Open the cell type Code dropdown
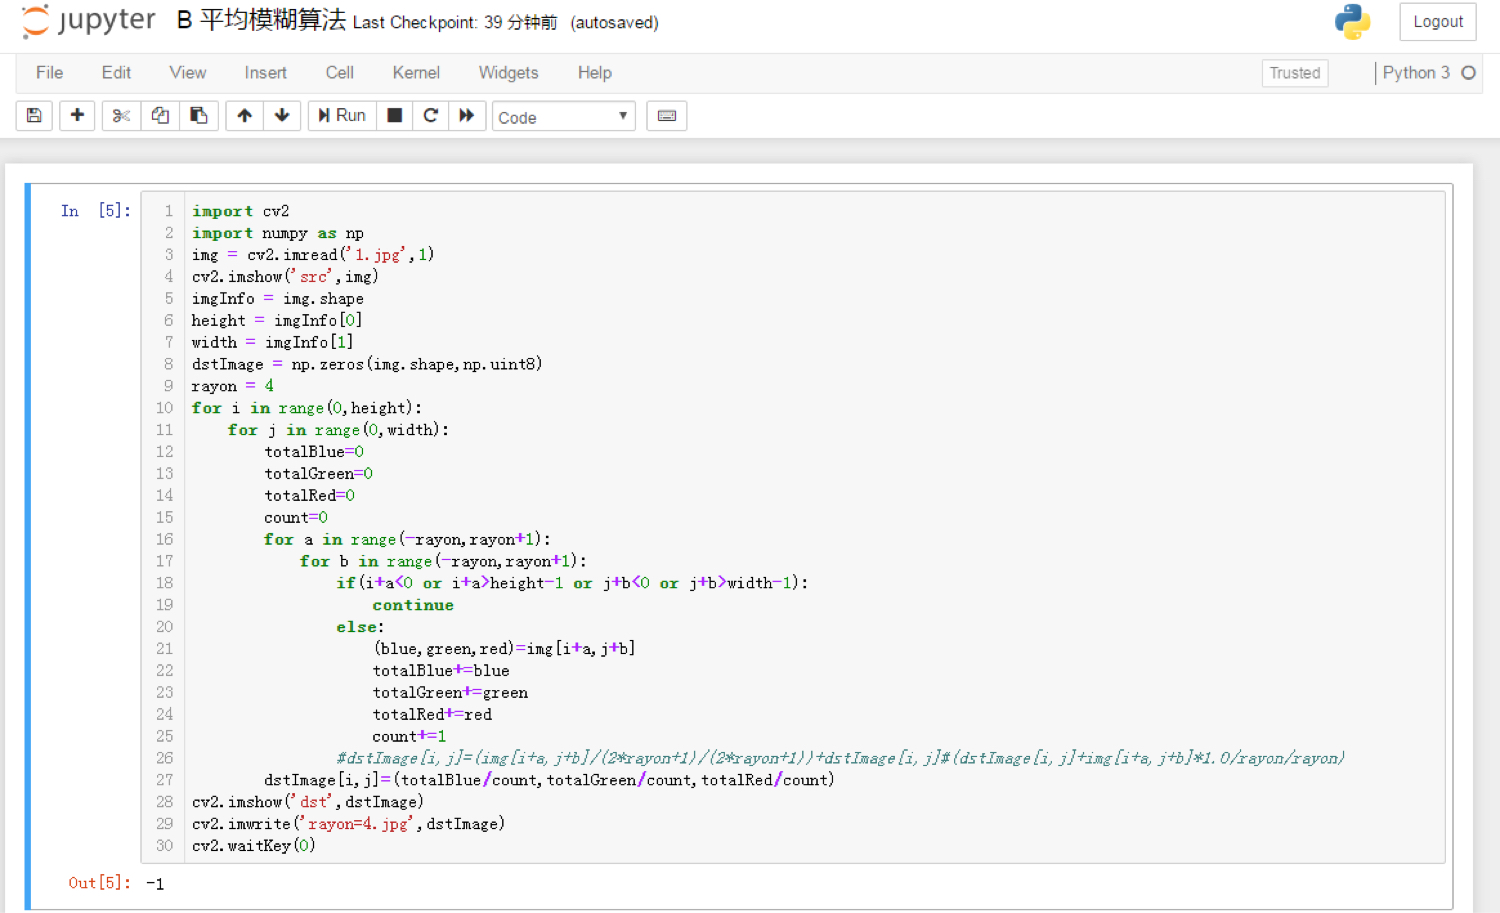The width and height of the screenshot is (1500, 913). [x=563, y=117]
